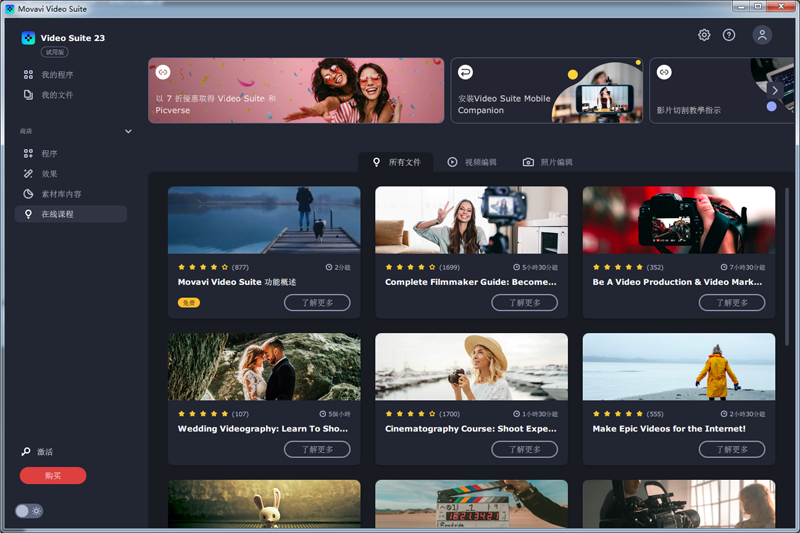This screenshot has width=800, height=533.
Task: Click 了解更多 on Complete Filmmaker Guide card
Action: [x=524, y=302]
